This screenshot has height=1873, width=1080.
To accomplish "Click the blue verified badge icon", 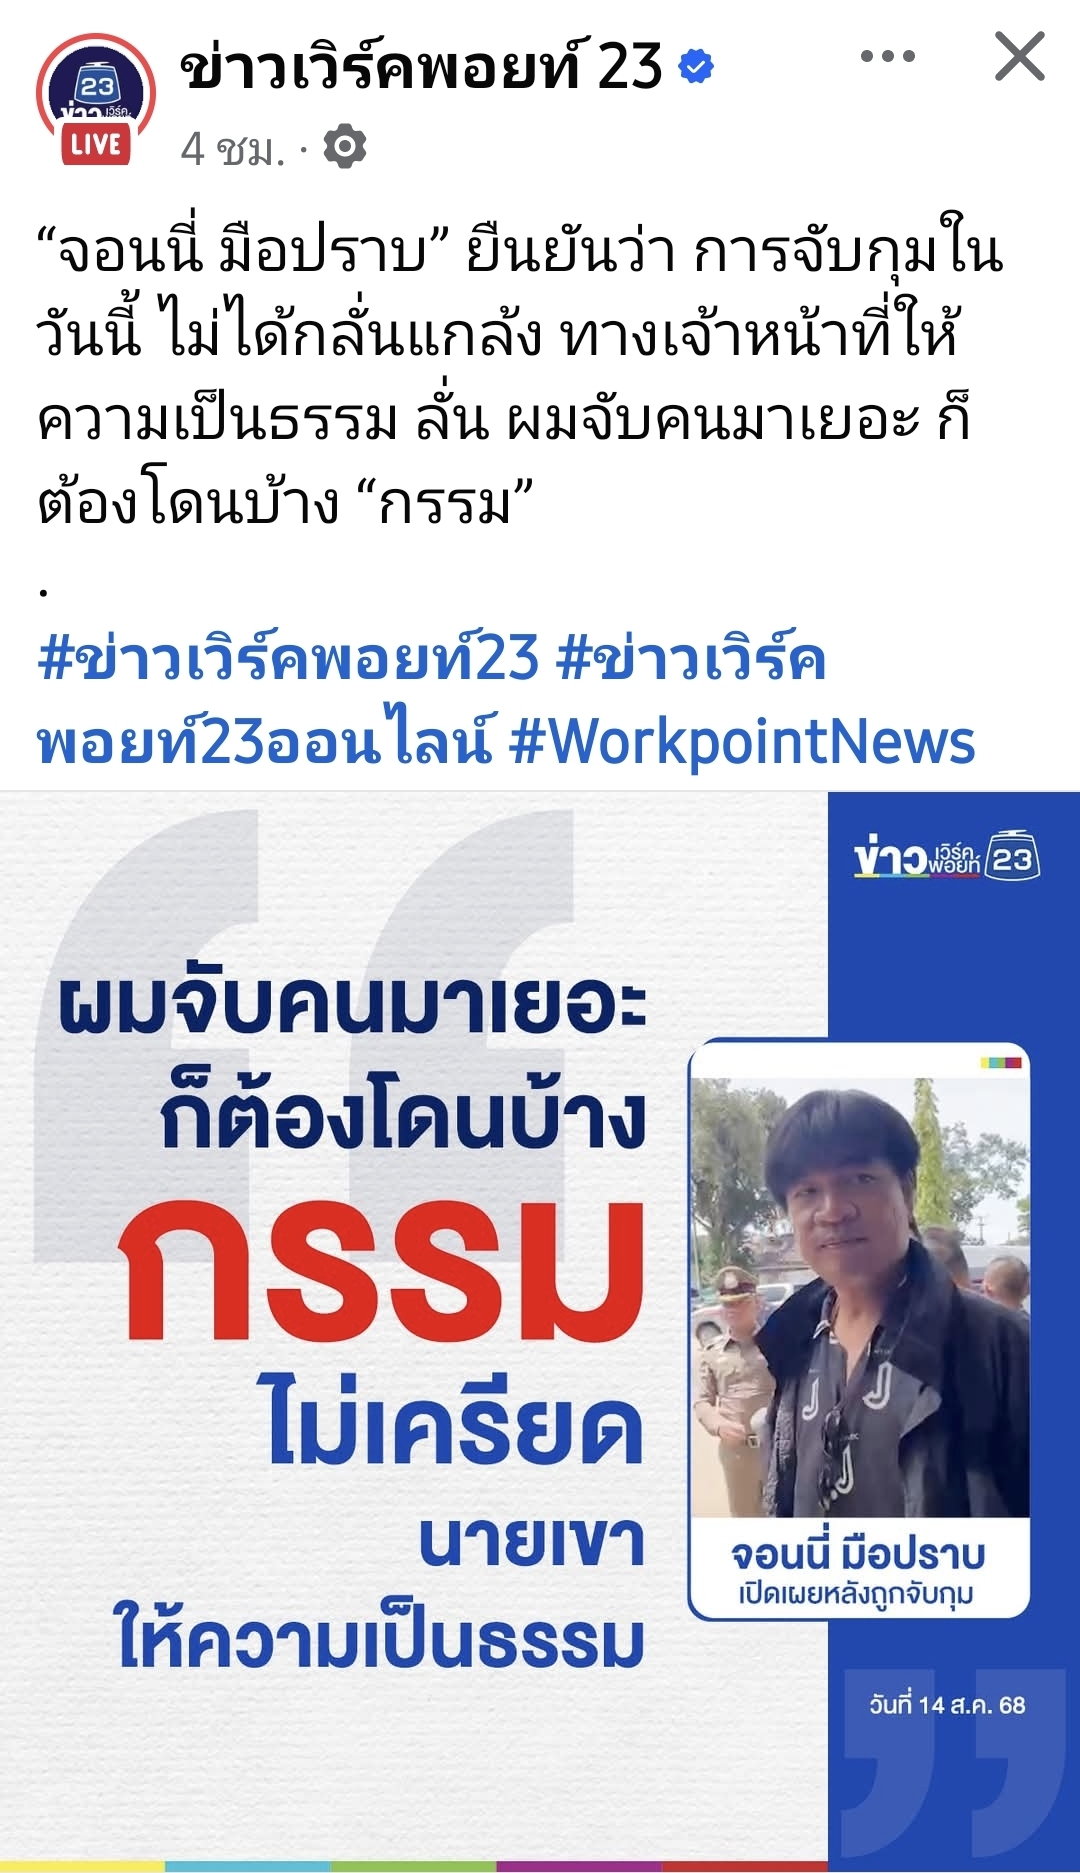I will (696, 67).
